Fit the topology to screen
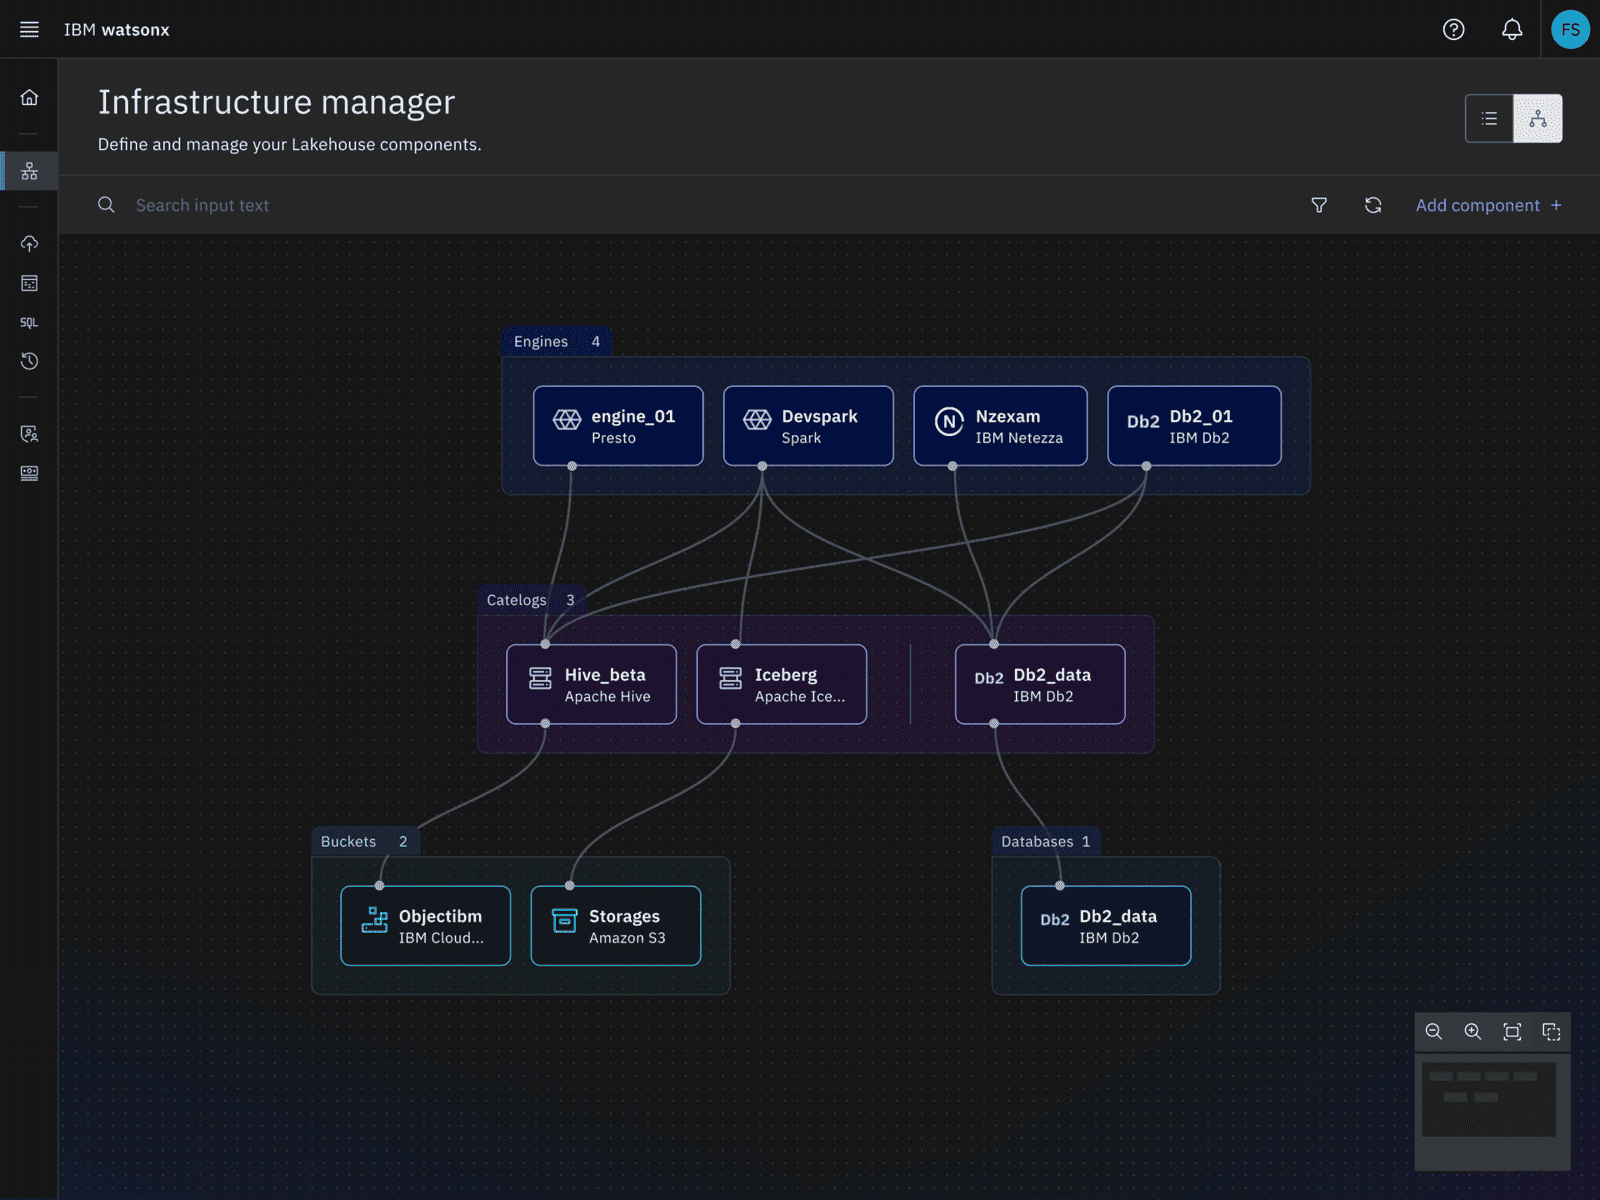Image resolution: width=1600 pixels, height=1200 pixels. tap(1512, 1032)
